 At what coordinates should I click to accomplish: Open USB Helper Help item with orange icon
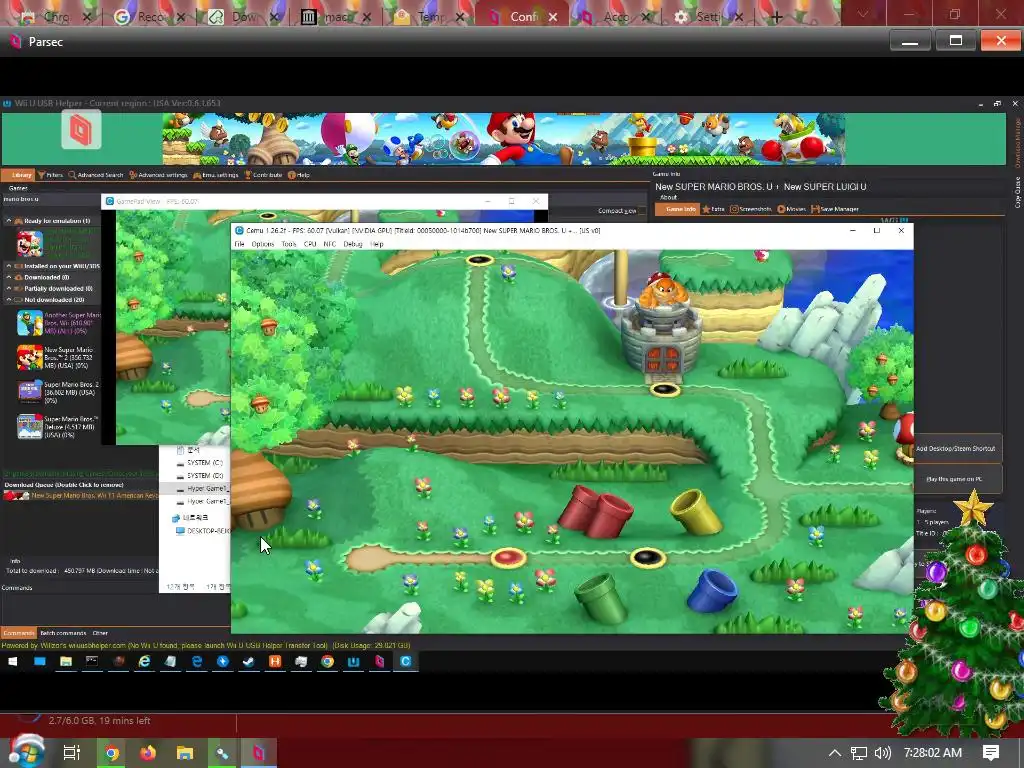pos(299,175)
